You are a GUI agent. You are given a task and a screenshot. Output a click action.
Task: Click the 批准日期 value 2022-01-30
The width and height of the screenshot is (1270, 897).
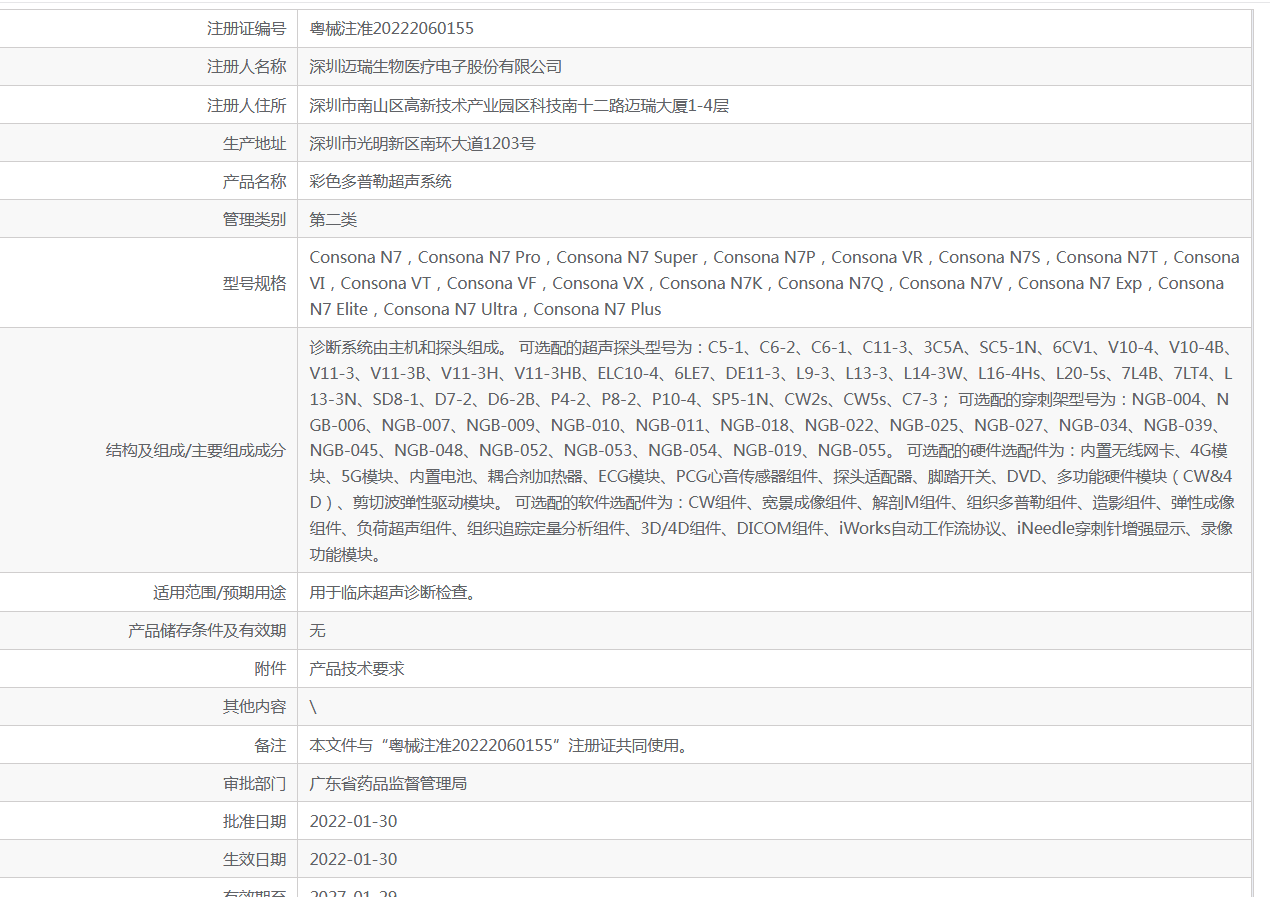click(x=353, y=821)
